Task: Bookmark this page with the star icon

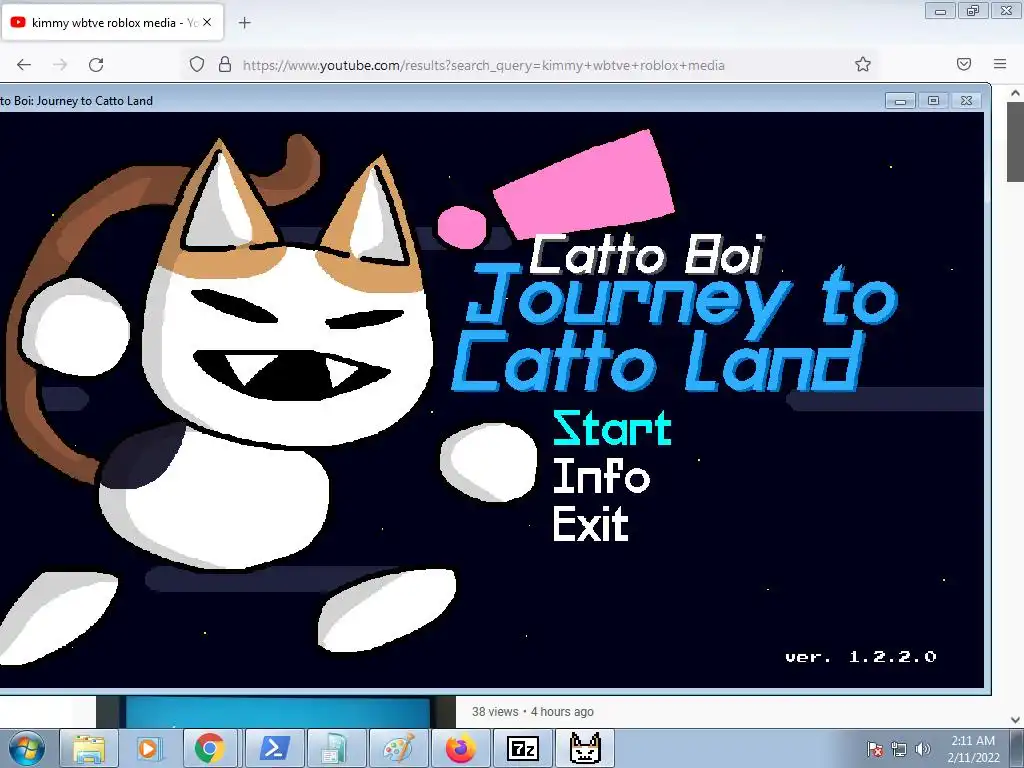Action: (863, 64)
